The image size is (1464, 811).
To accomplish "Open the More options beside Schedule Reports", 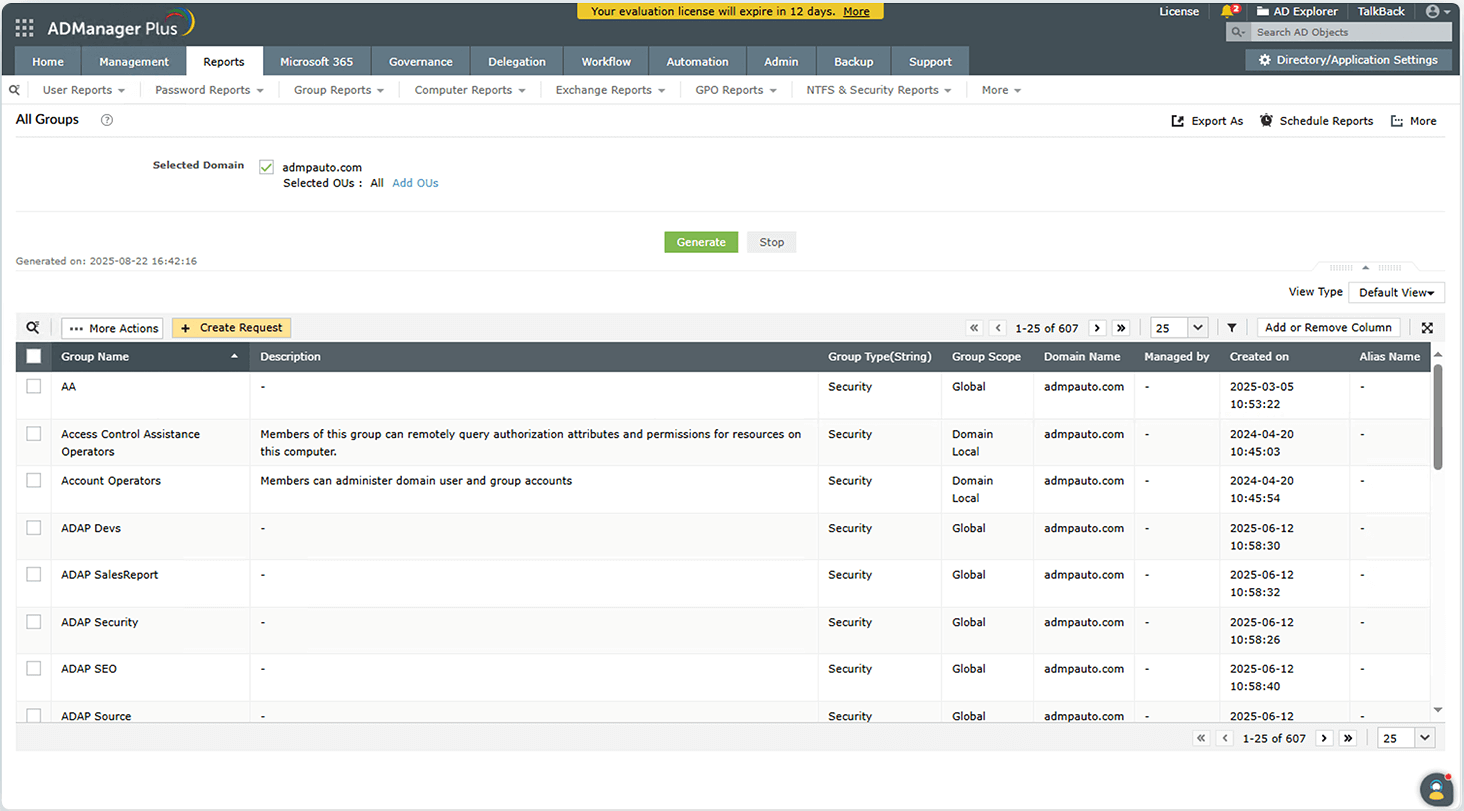I will point(1413,121).
